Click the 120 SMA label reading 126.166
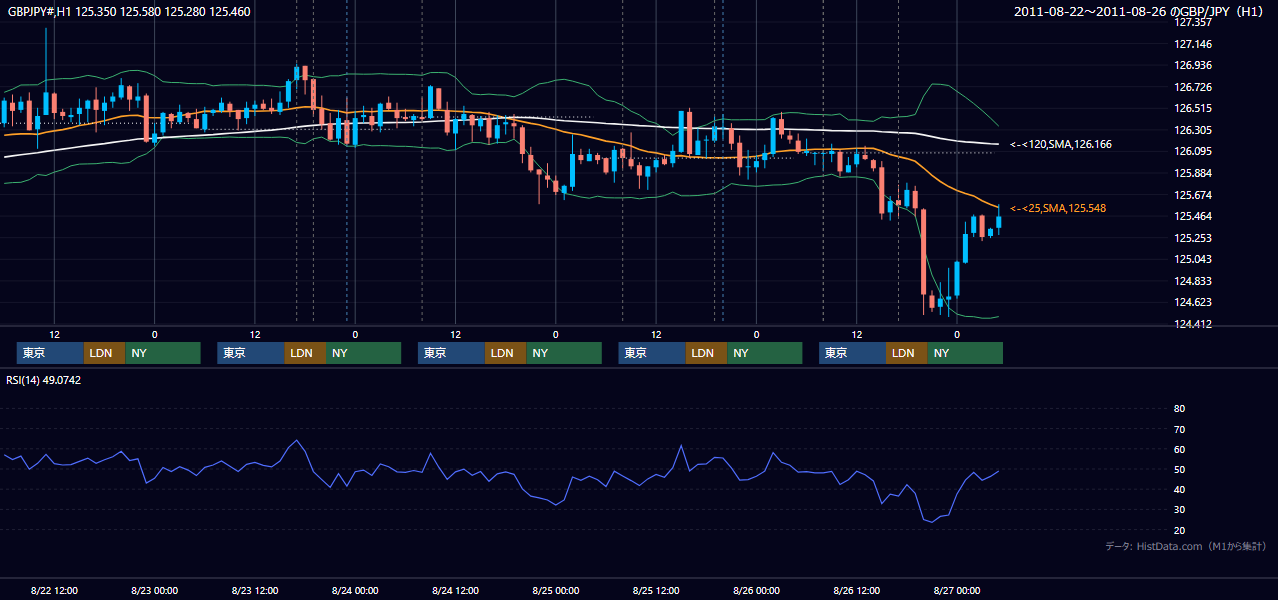 [x=1061, y=145]
